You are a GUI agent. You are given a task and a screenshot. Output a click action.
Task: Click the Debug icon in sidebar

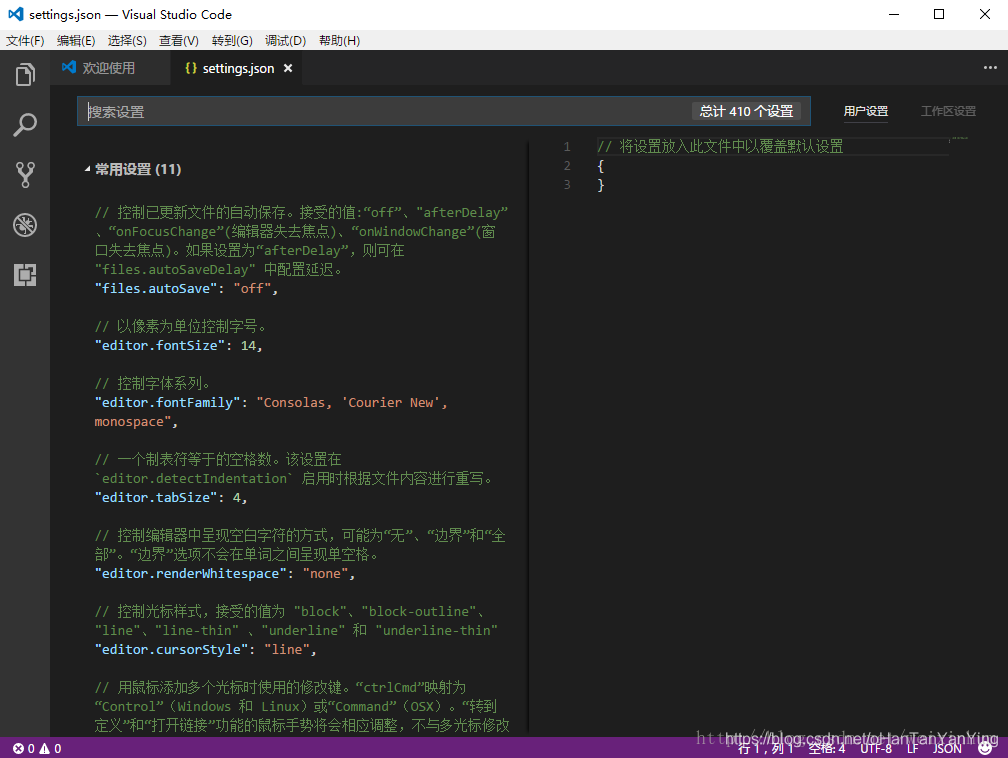pyautogui.click(x=25, y=224)
